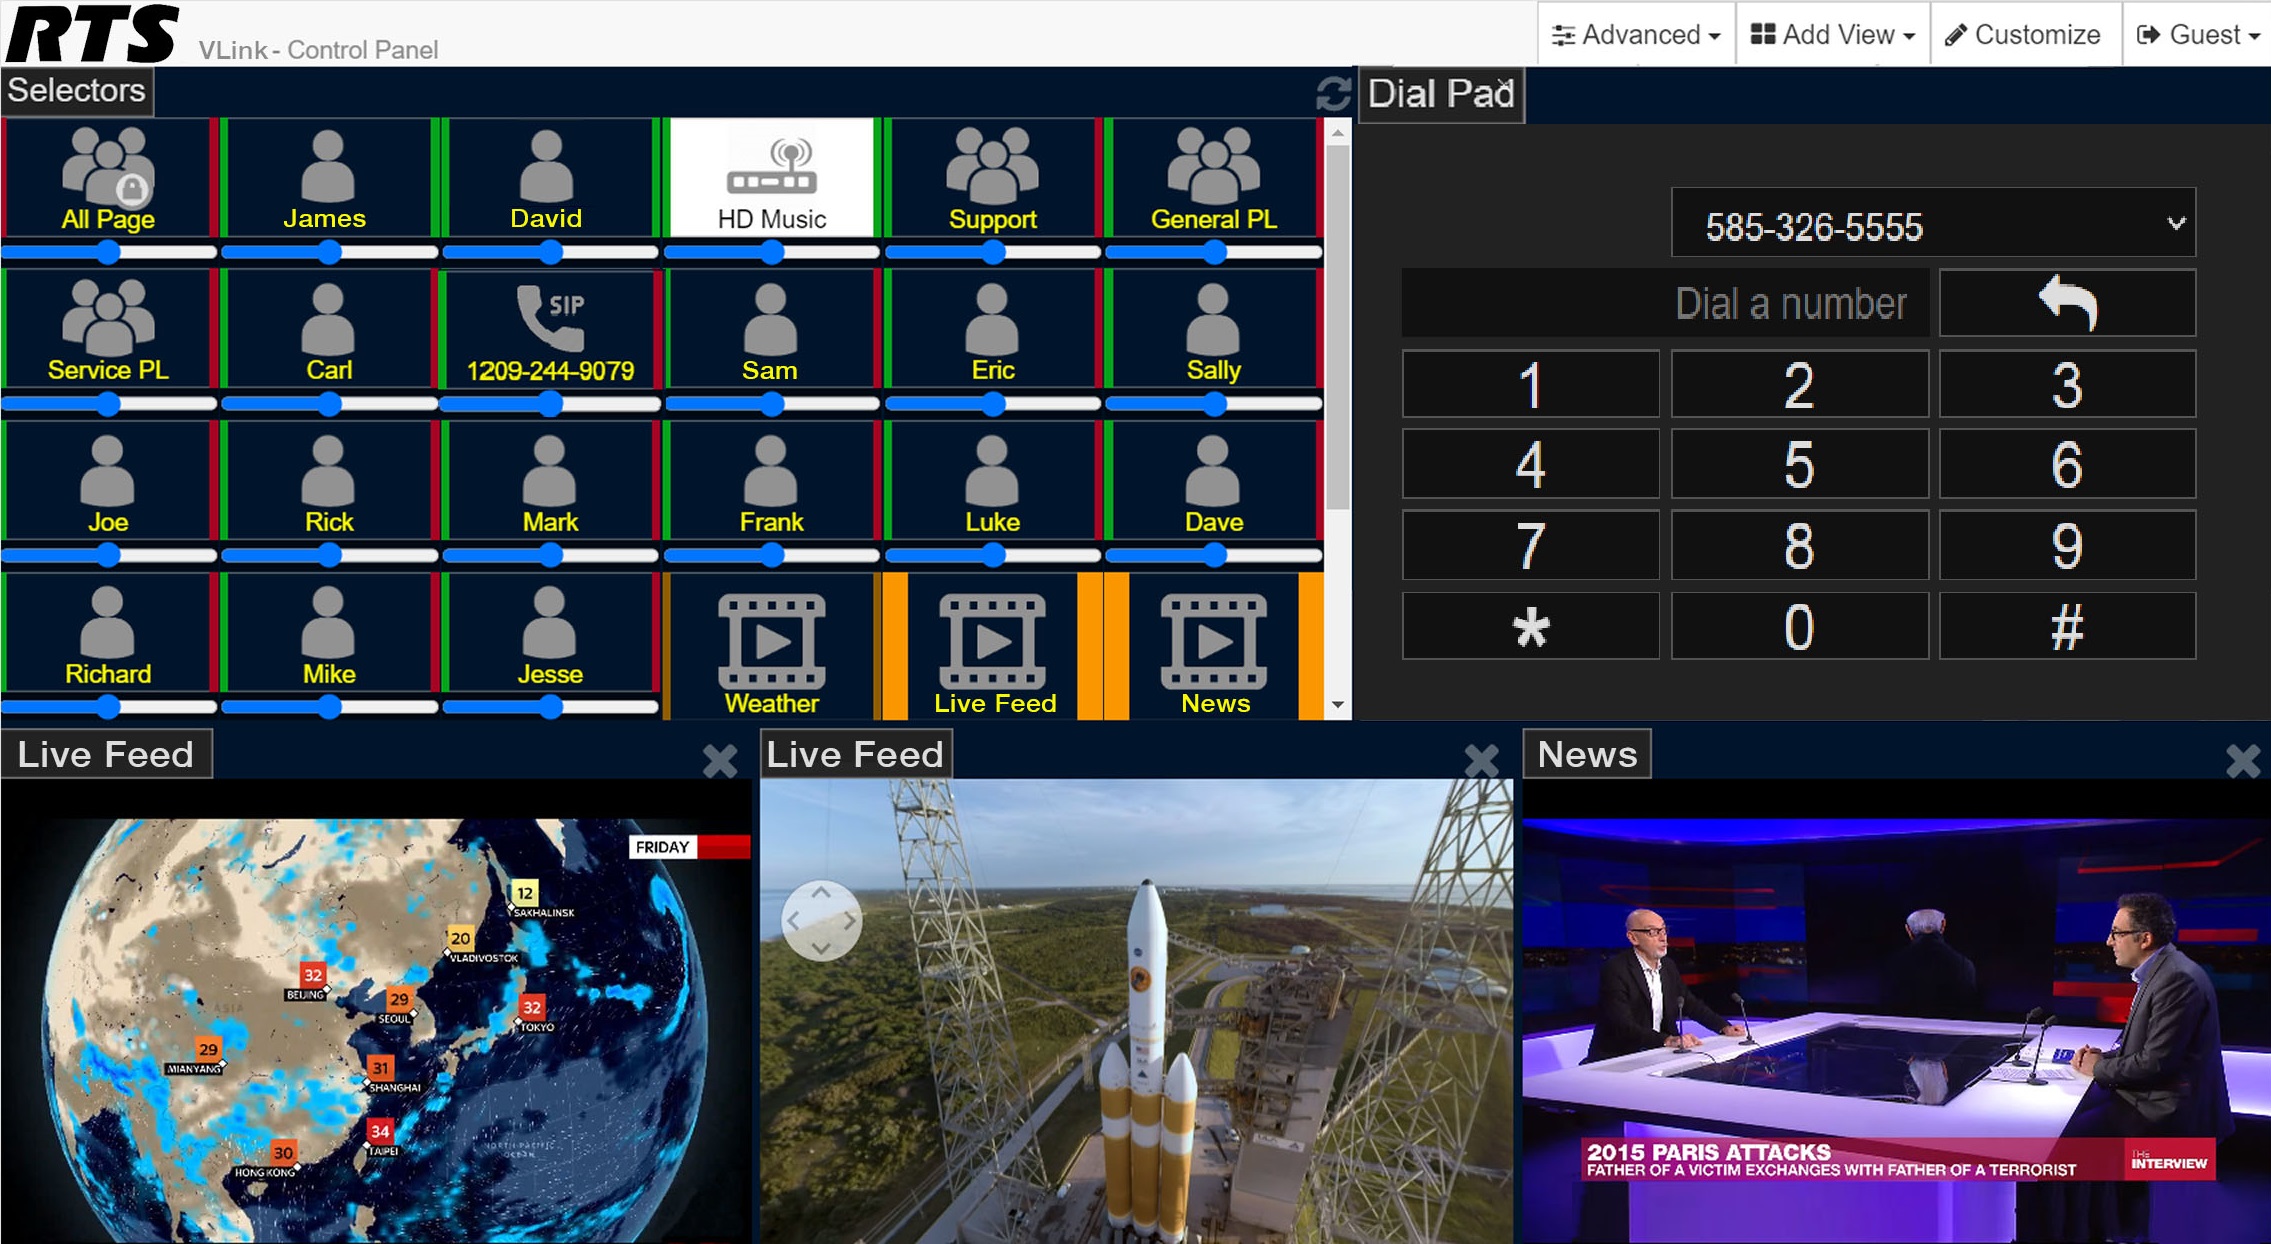Dial digit 7 on the keypad
2271x1244 pixels.
[x=1530, y=546]
